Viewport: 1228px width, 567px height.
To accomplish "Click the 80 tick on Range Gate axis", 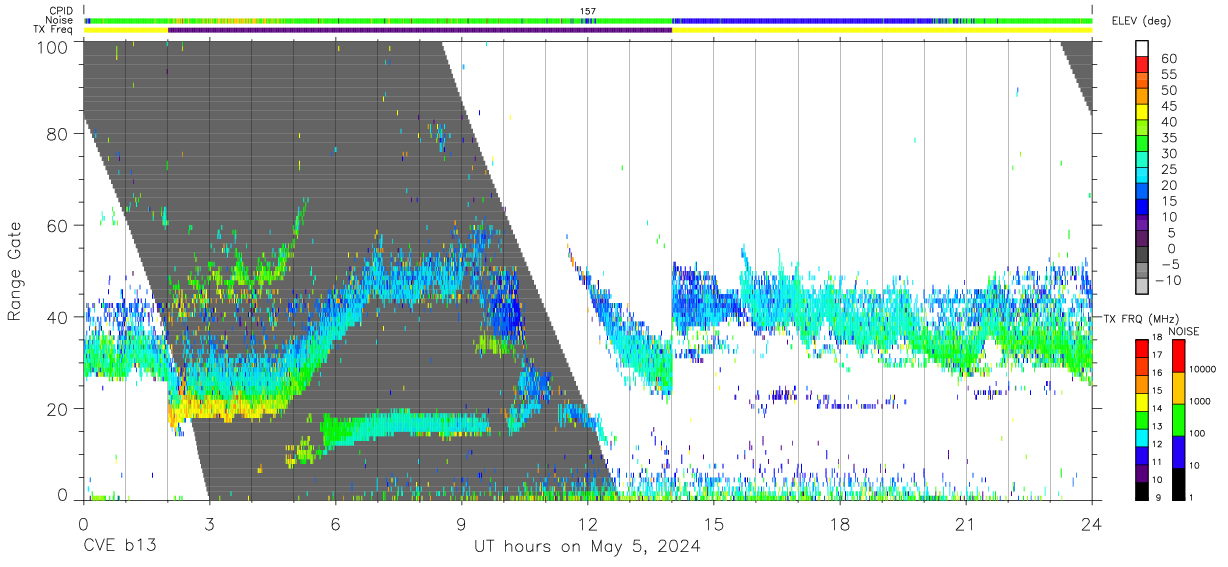I will pyautogui.click(x=58, y=133).
